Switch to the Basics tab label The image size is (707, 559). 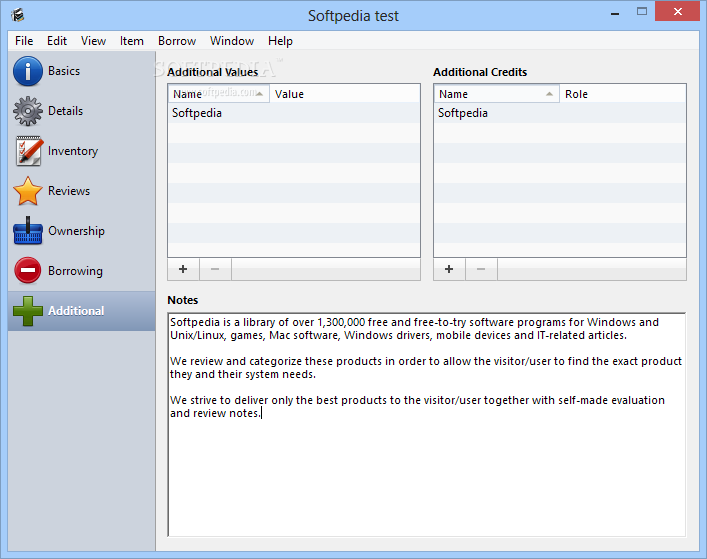point(64,71)
